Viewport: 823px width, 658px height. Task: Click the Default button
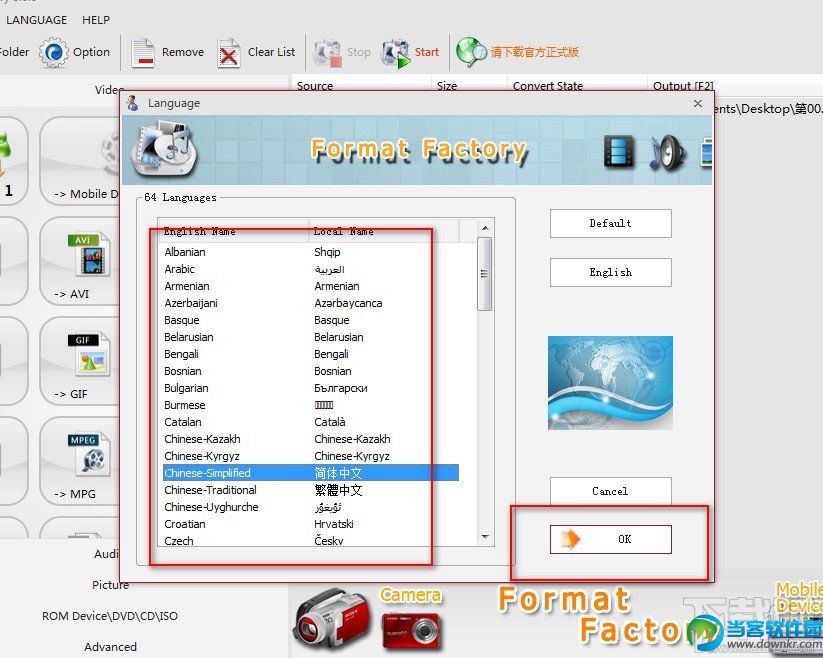pos(610,224)
